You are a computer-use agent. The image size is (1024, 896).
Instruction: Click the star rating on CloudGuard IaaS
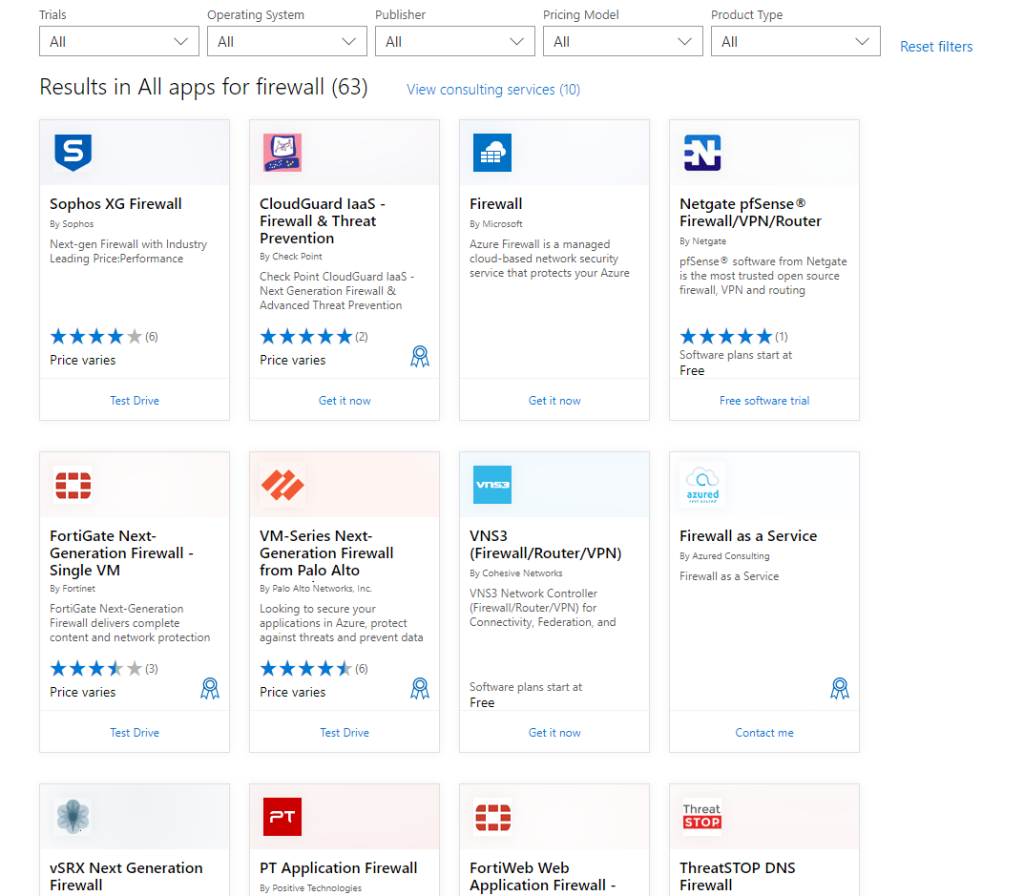tap(306, 337)
